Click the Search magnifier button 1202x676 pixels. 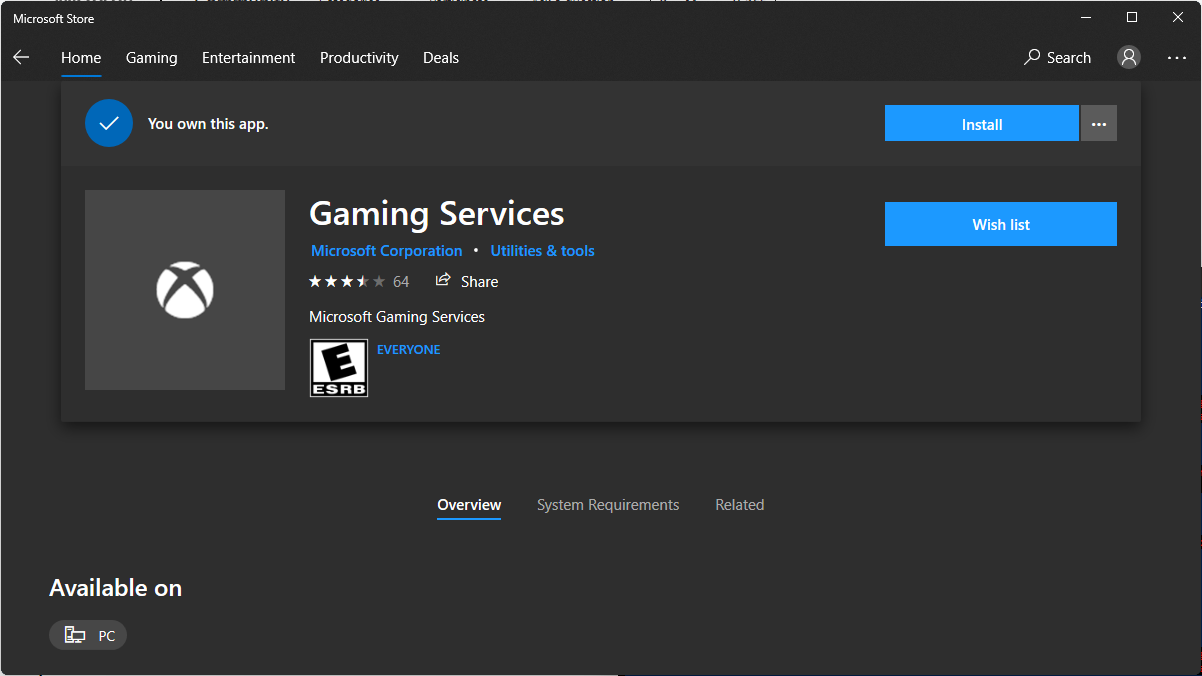pyautogui.click(x=1057, y=58)
